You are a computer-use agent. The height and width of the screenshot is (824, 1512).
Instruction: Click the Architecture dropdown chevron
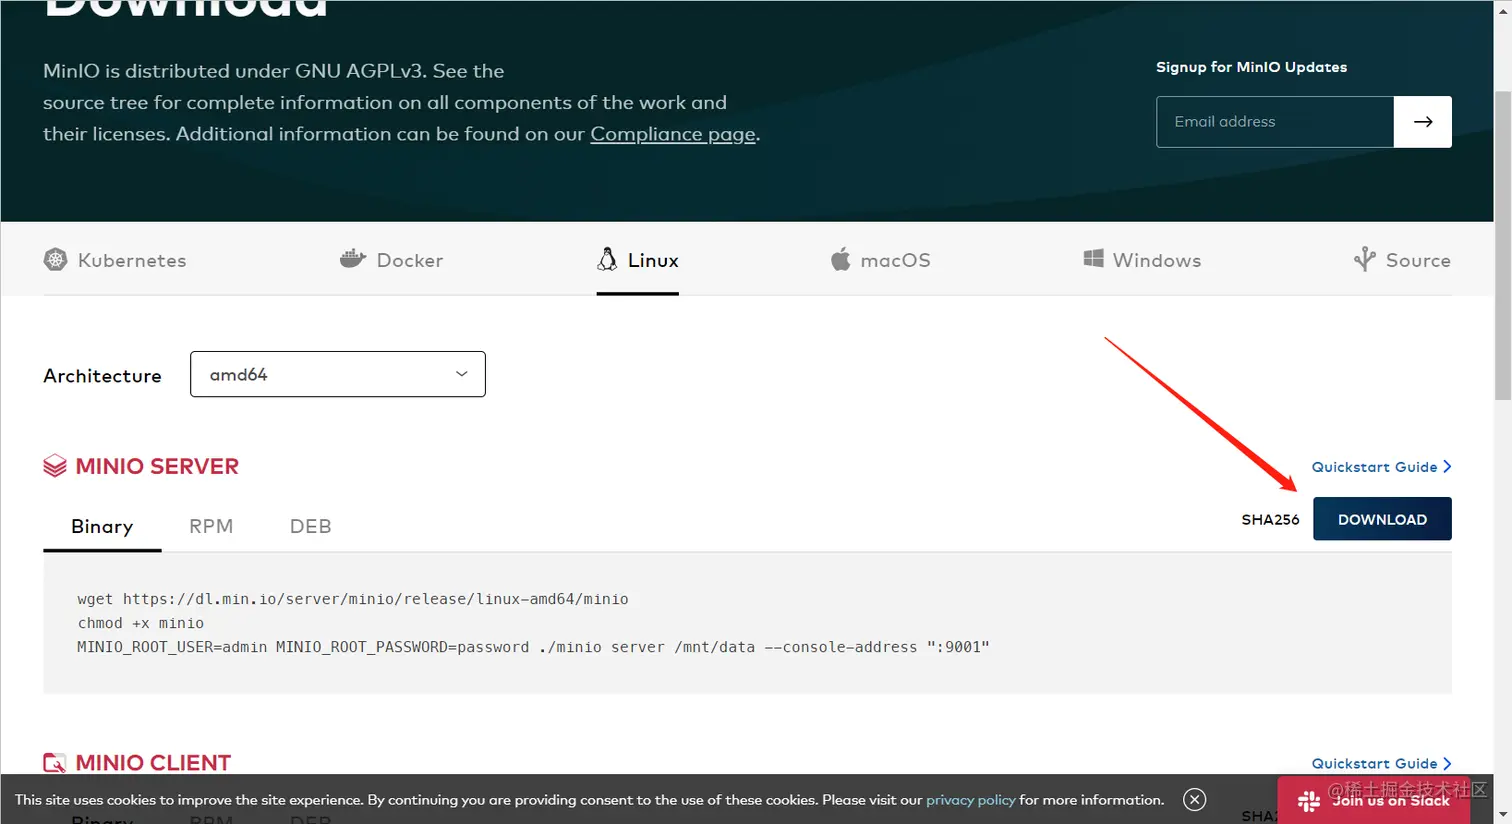coord(461,374)
